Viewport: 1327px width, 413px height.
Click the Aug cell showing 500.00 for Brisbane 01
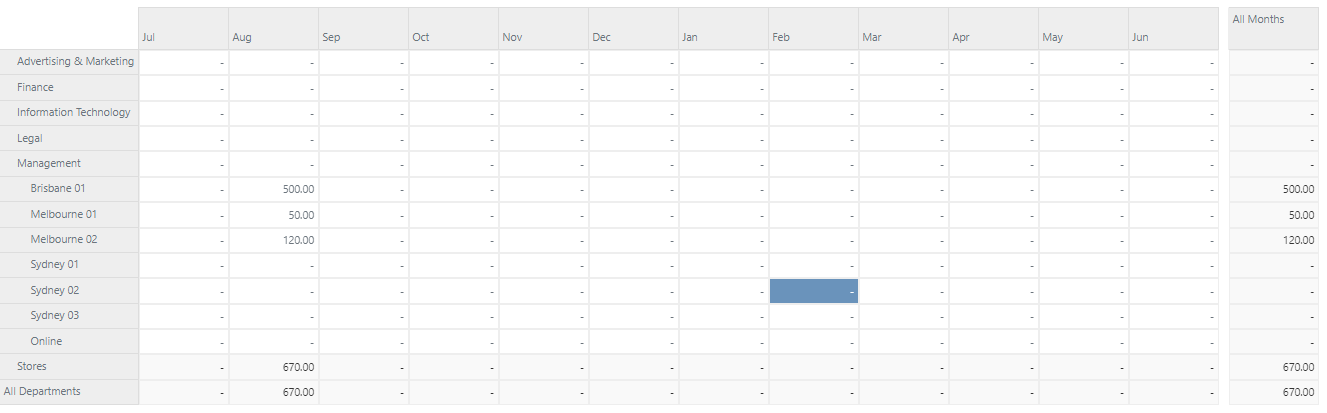pos(273,189)
